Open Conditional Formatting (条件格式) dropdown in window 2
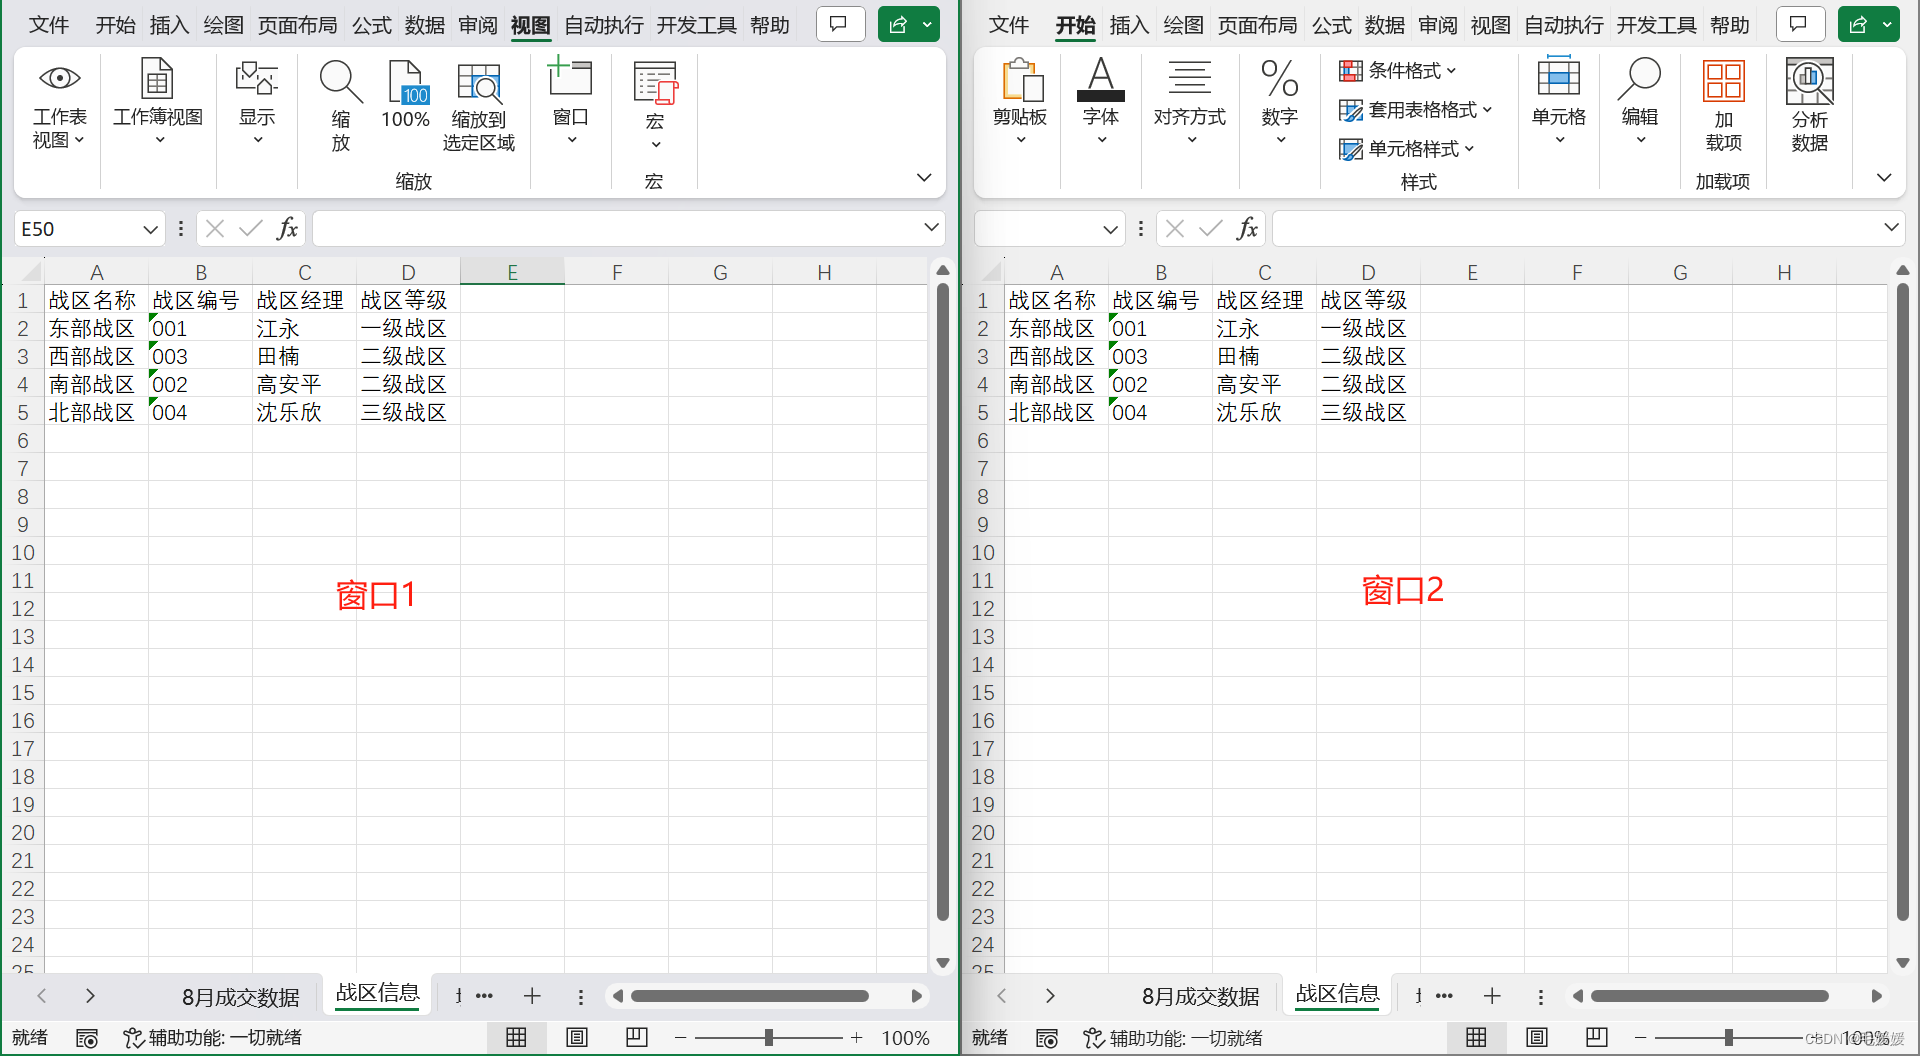1920x1056 pixels. pos(1398,71)
